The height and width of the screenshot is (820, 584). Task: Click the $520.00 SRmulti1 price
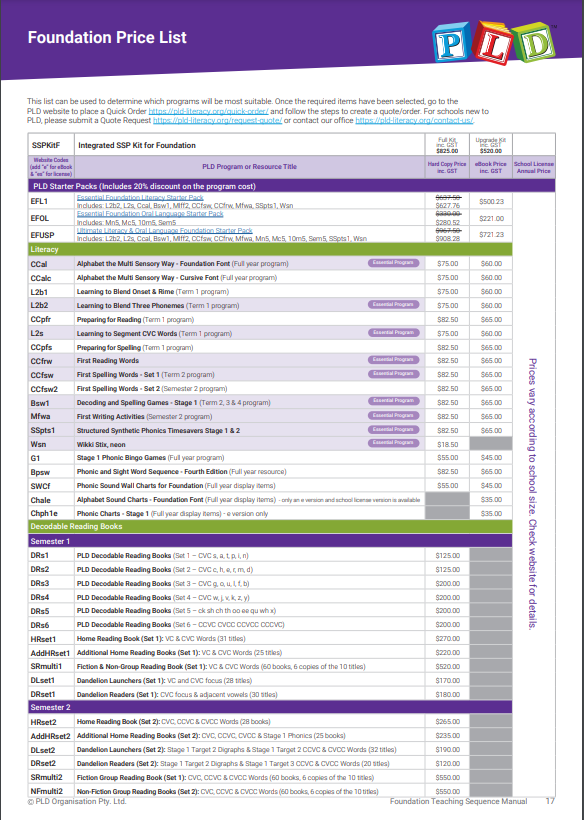coord(447,666)
